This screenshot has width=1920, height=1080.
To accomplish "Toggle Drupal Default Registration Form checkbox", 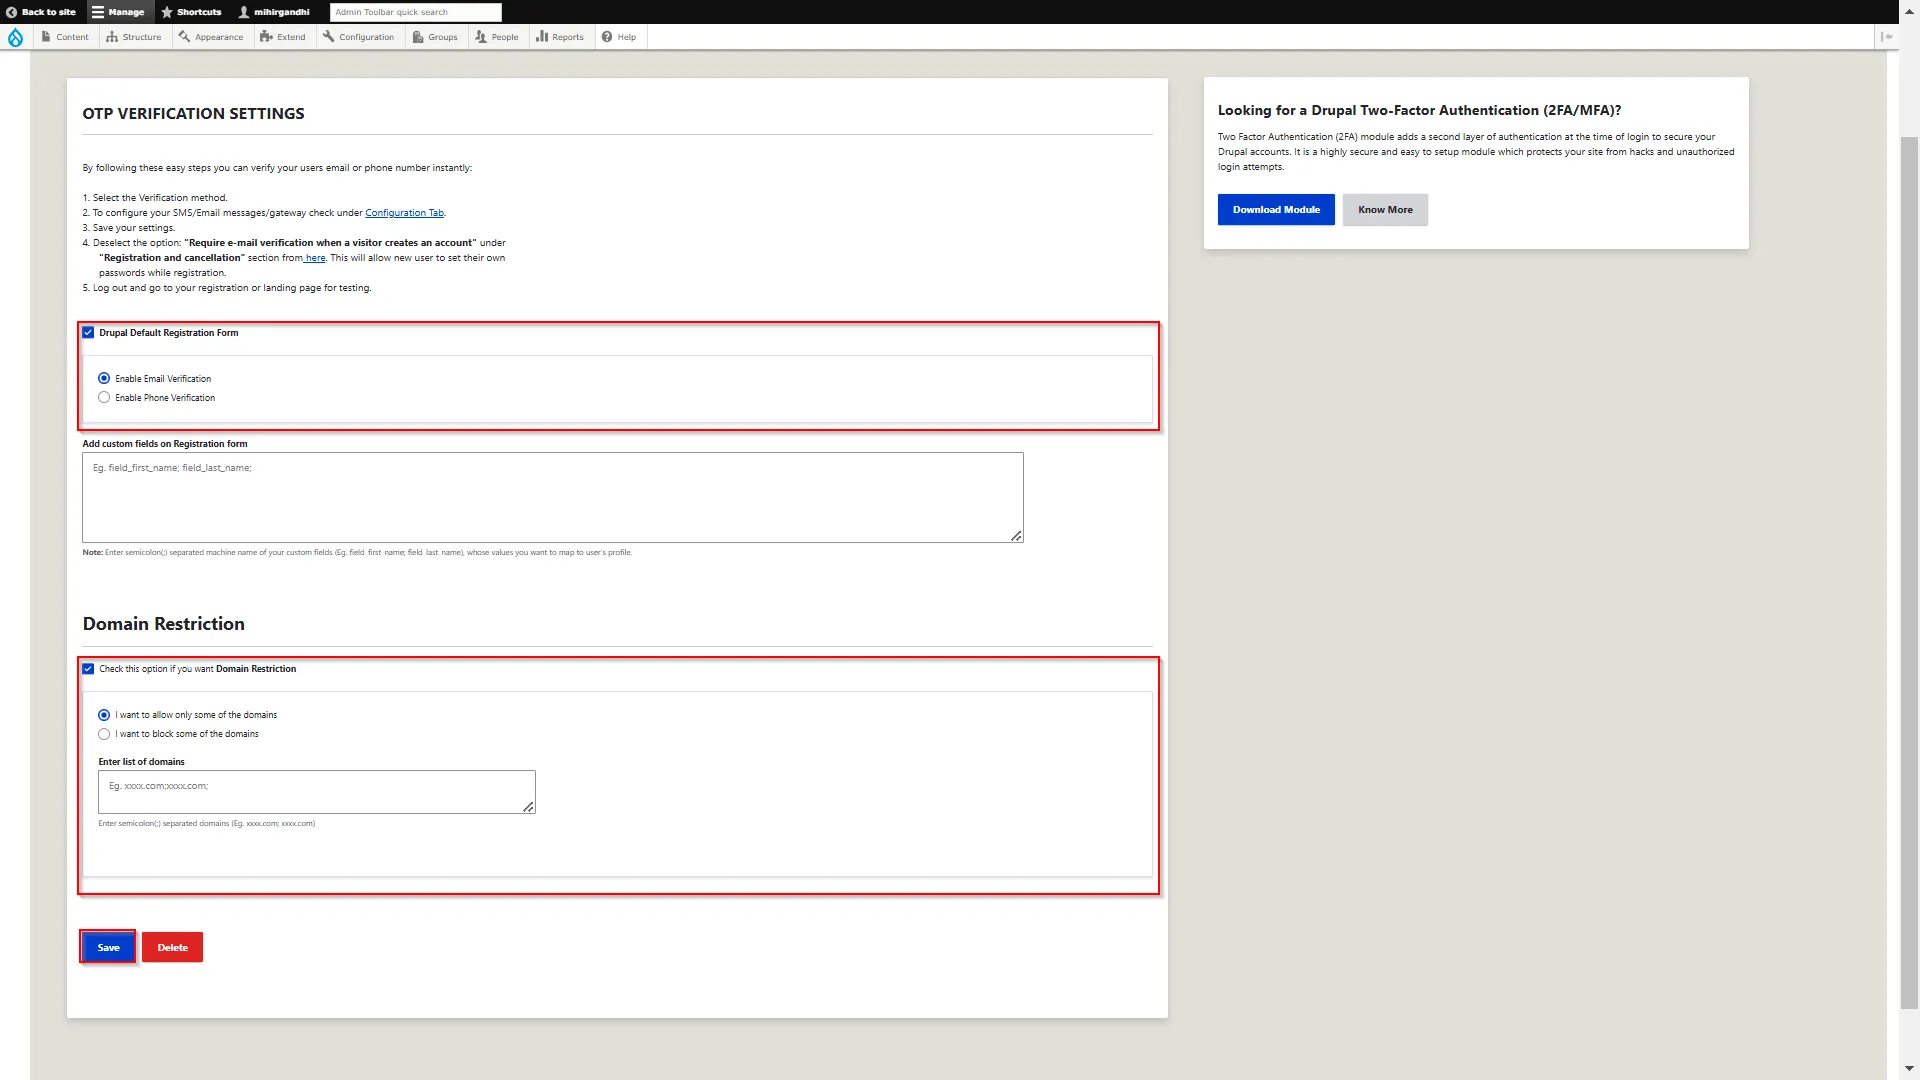I will (87, 332).
